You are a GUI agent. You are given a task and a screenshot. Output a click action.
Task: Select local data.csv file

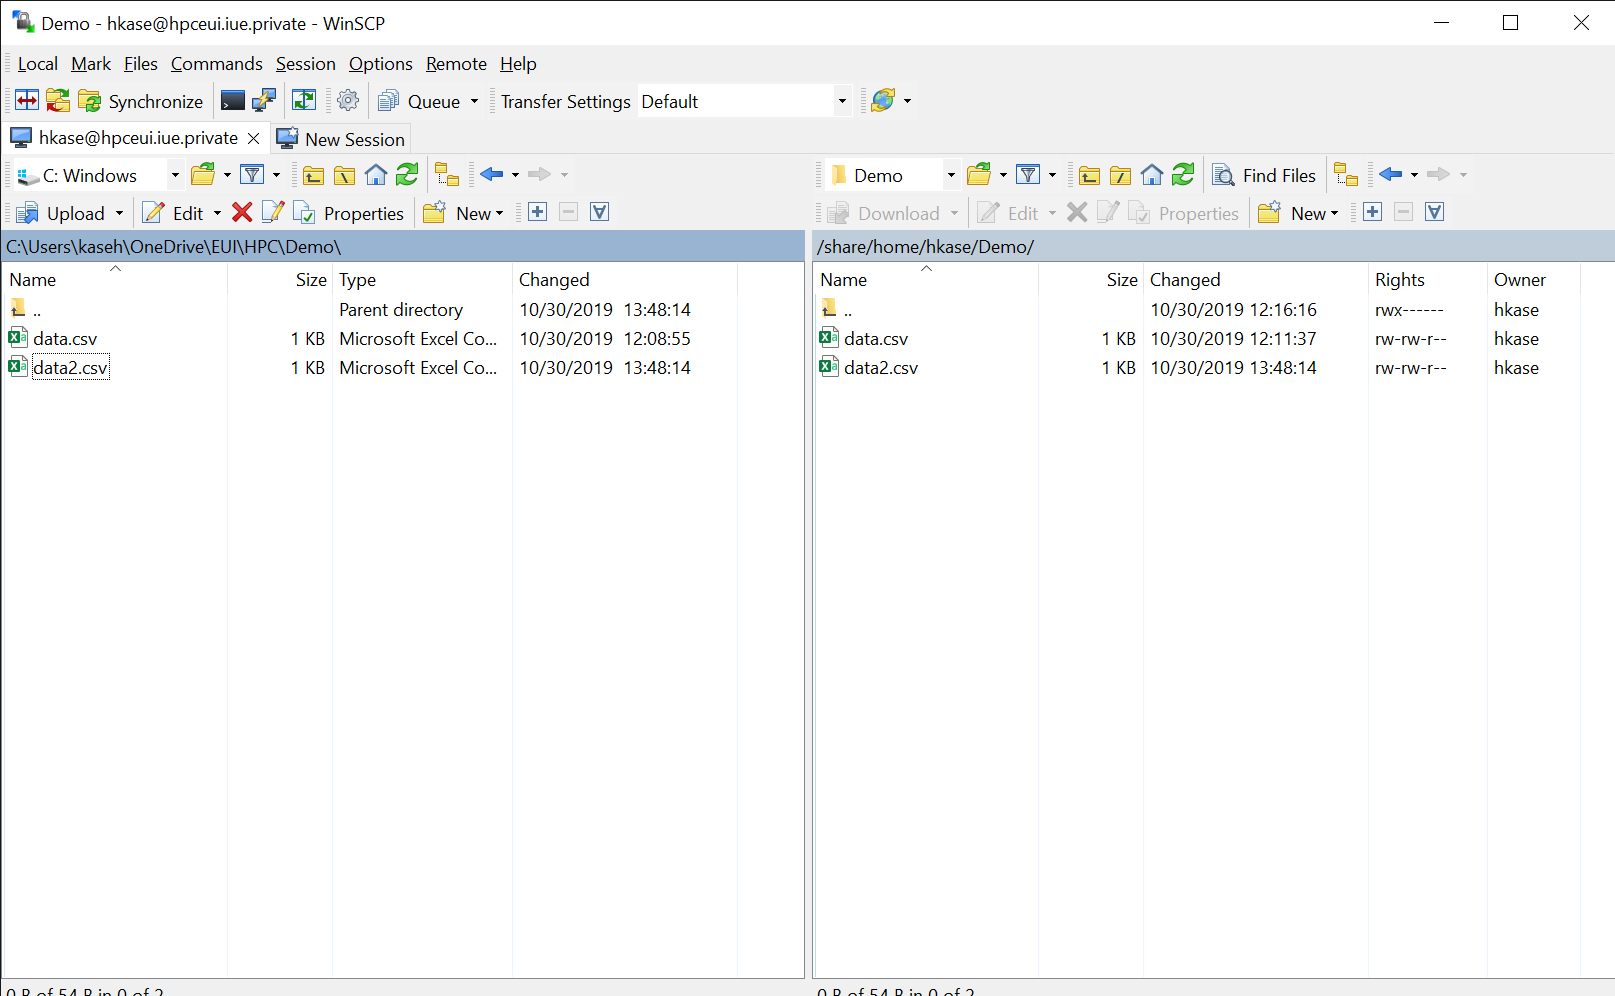[64, 339]
